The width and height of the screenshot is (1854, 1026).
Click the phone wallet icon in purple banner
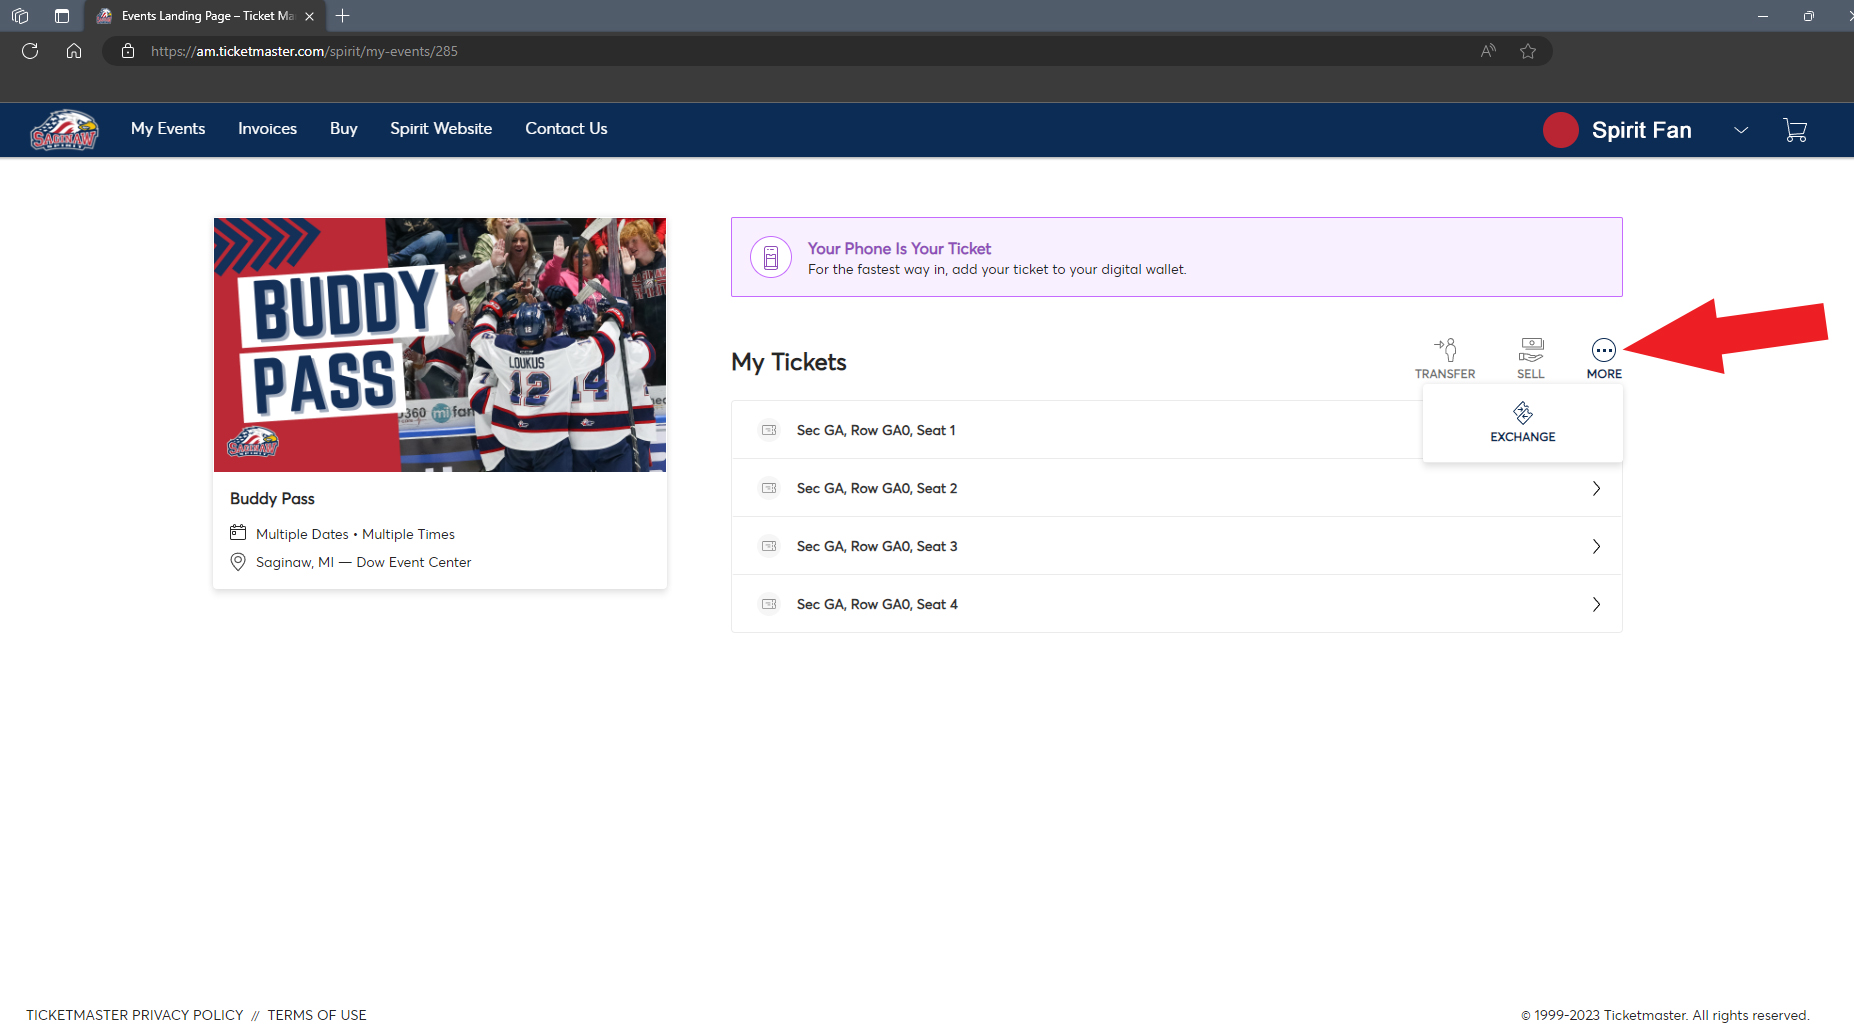coord(770,257)
